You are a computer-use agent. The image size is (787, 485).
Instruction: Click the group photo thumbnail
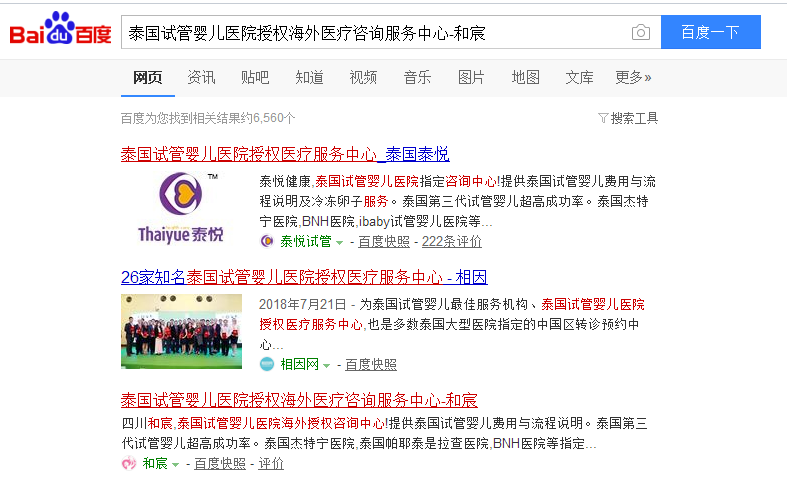181,331
